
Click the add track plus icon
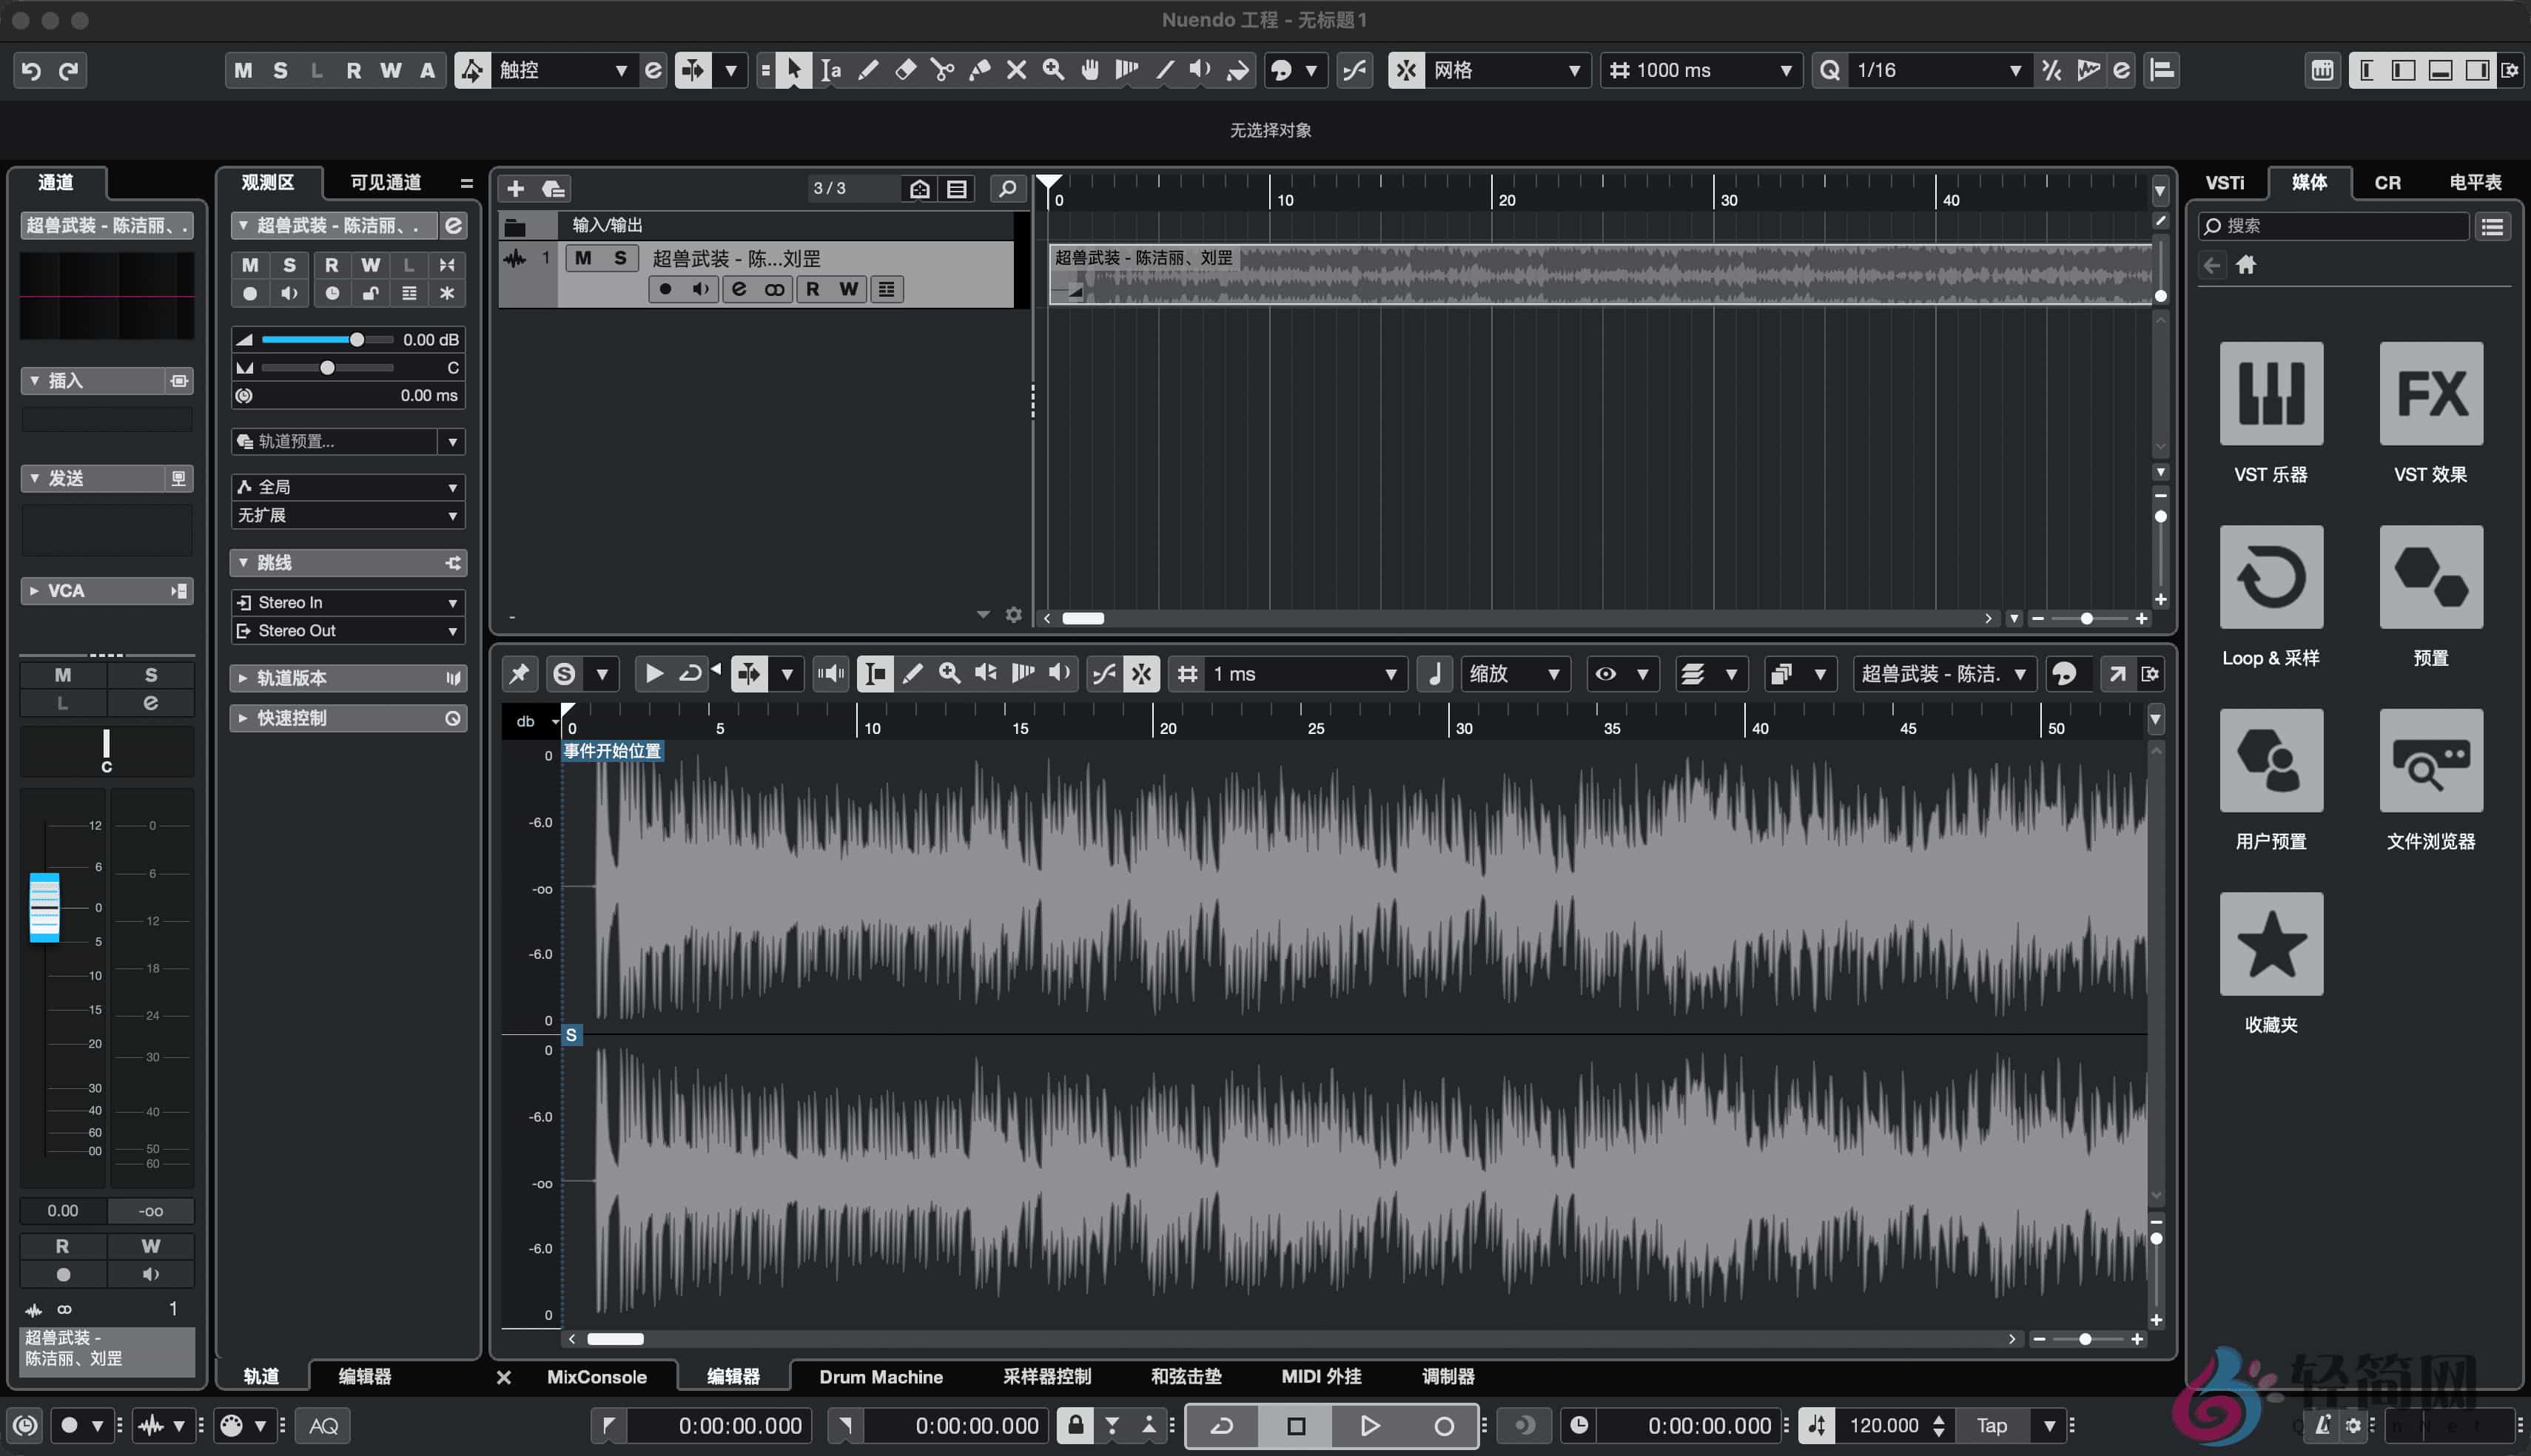(x=516, y=188)
